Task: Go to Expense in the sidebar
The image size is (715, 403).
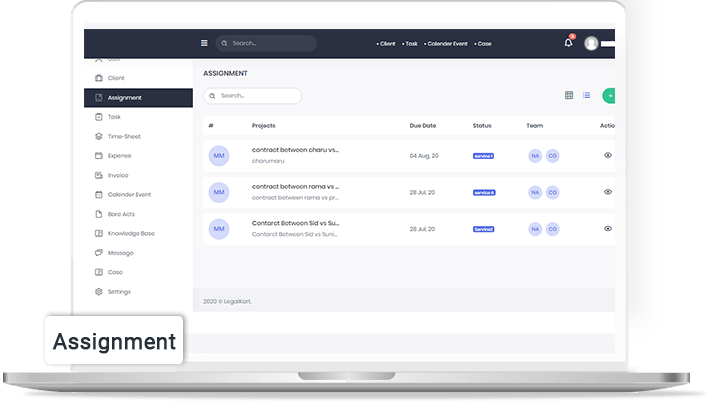Action: pos(119,156)
